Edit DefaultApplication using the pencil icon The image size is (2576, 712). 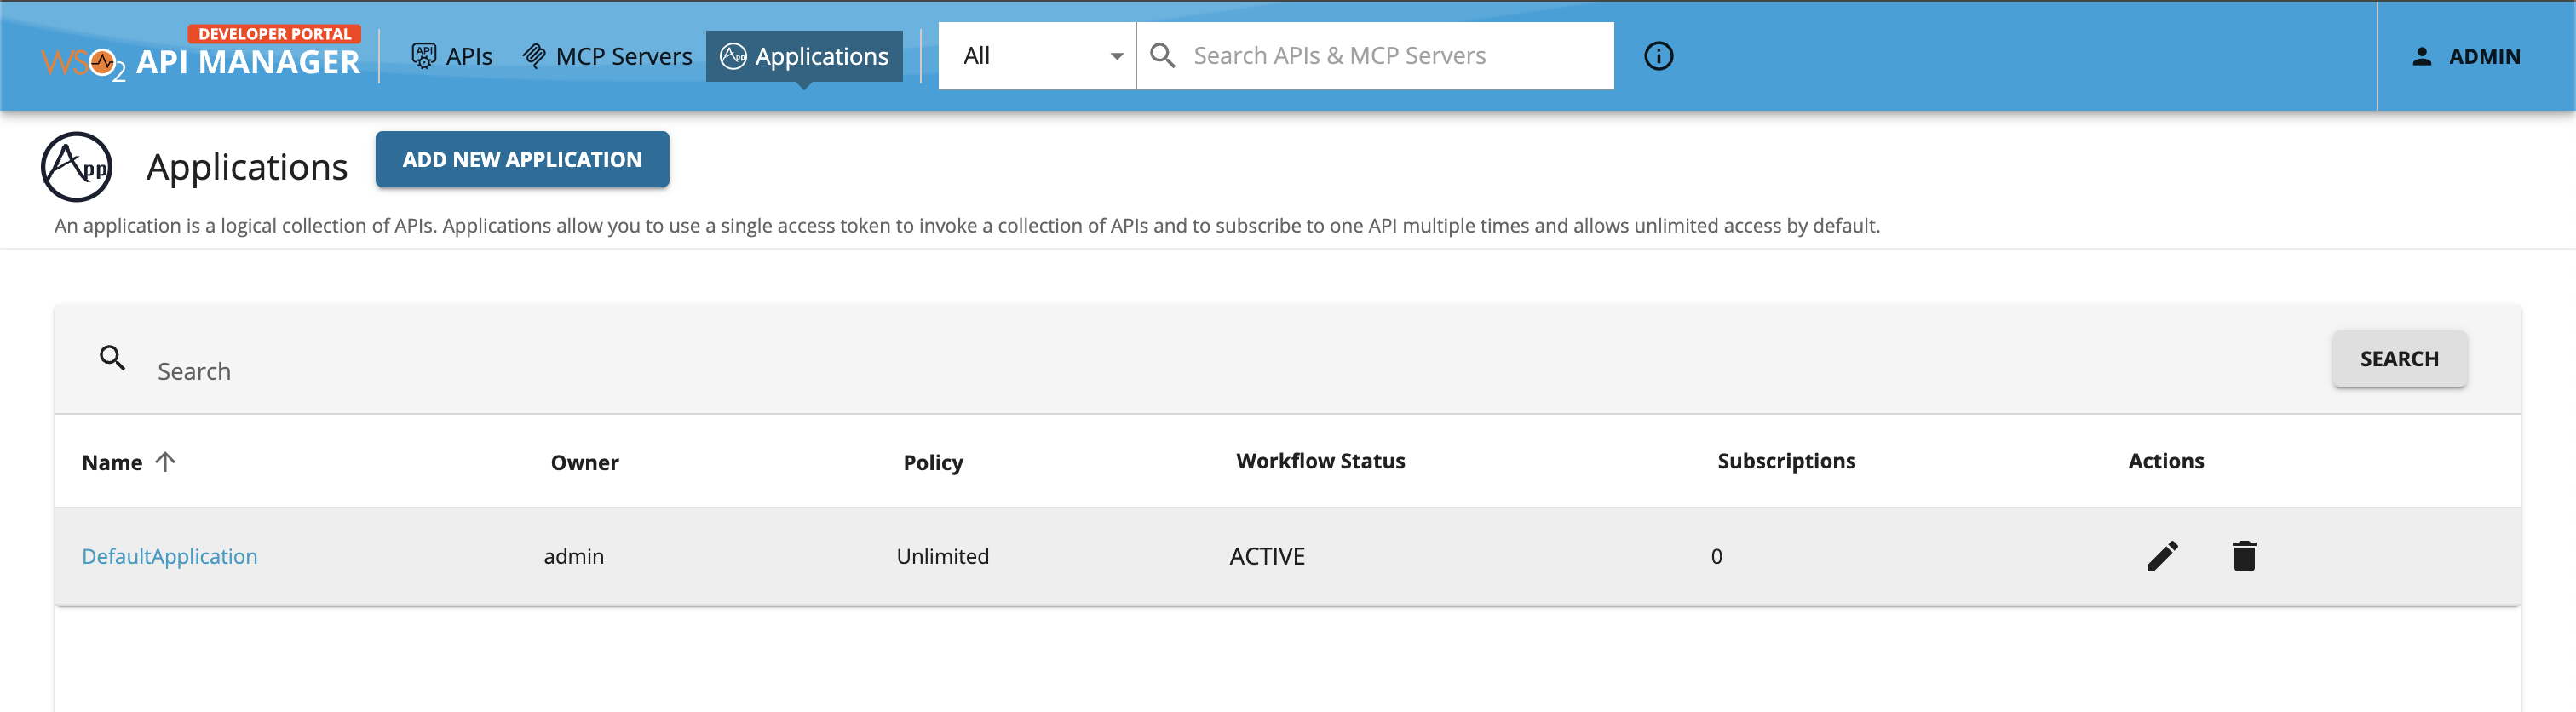click(2161, 556)
